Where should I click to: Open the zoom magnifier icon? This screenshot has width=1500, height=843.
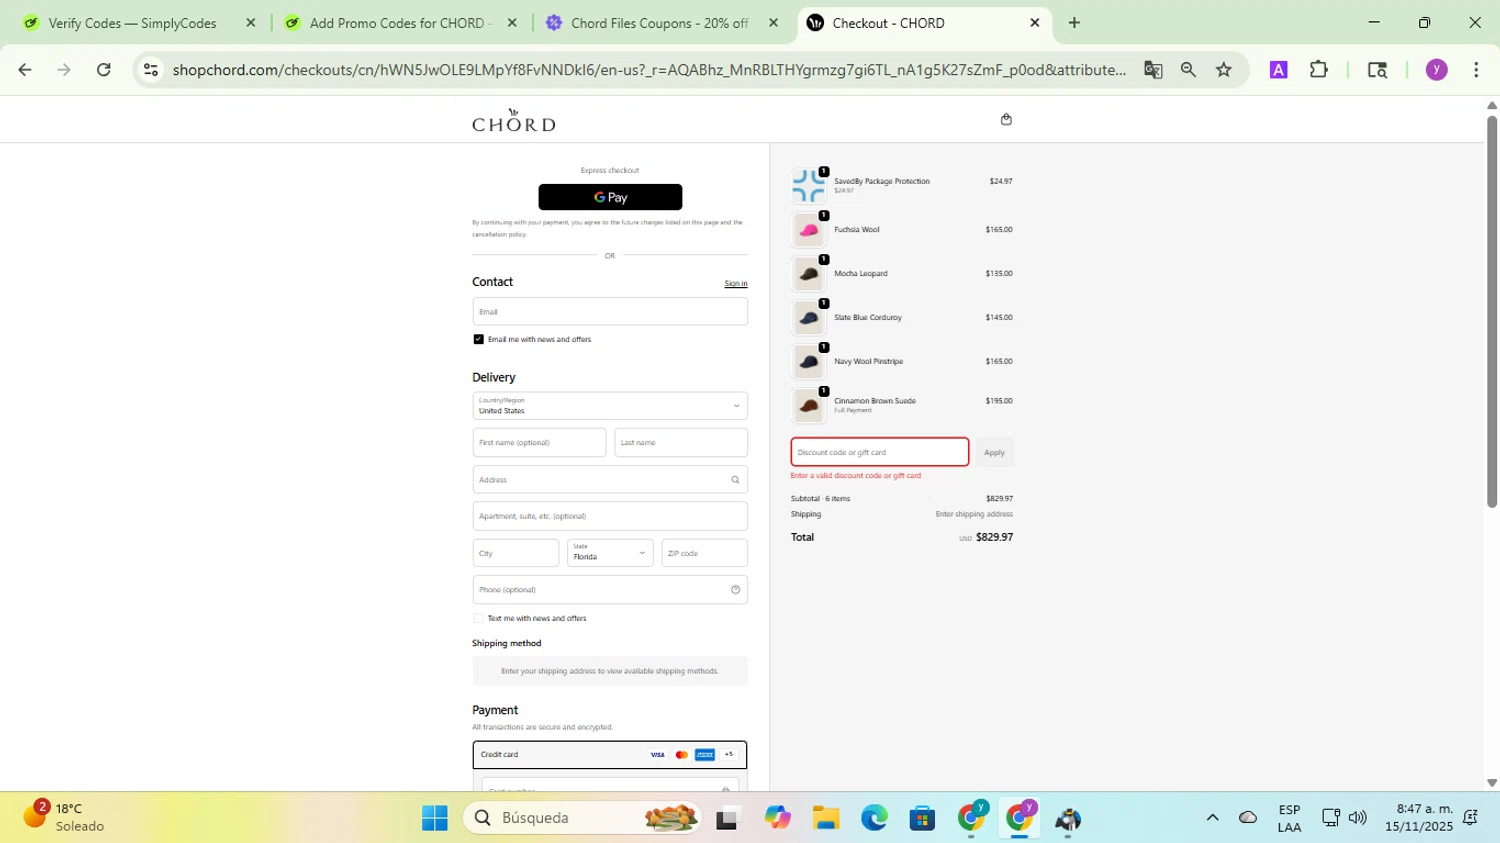(1188, 70)
